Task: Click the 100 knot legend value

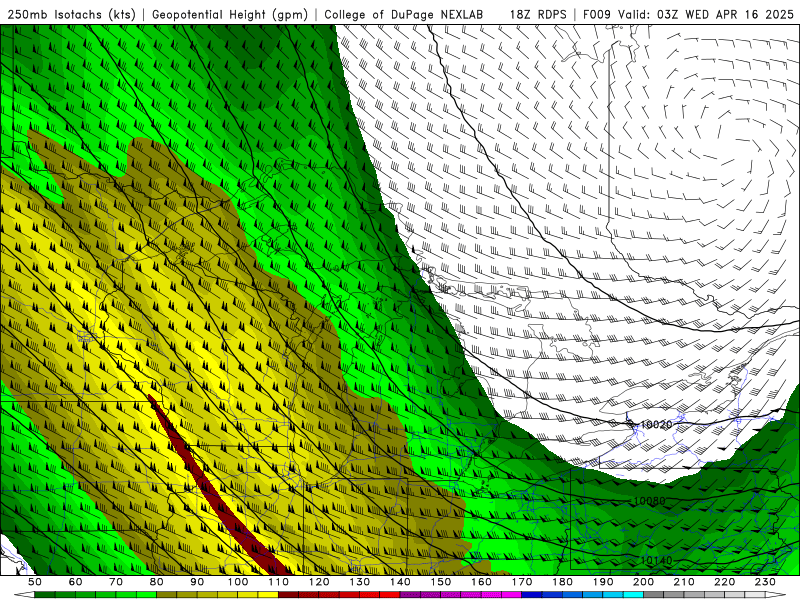Action: pos(238,582)
